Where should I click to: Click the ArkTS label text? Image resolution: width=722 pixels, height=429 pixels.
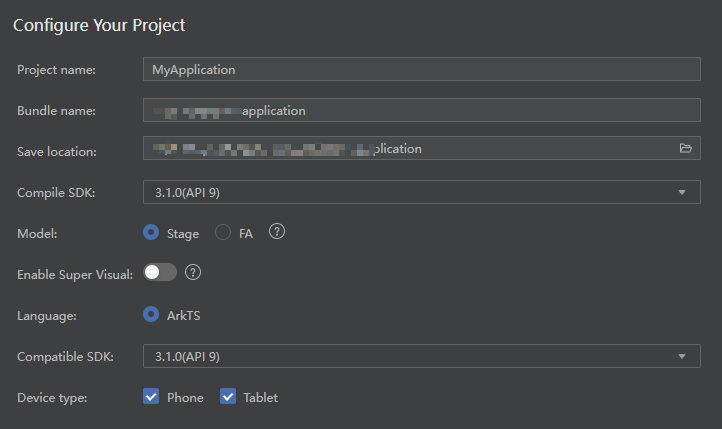tap(184, 316)
